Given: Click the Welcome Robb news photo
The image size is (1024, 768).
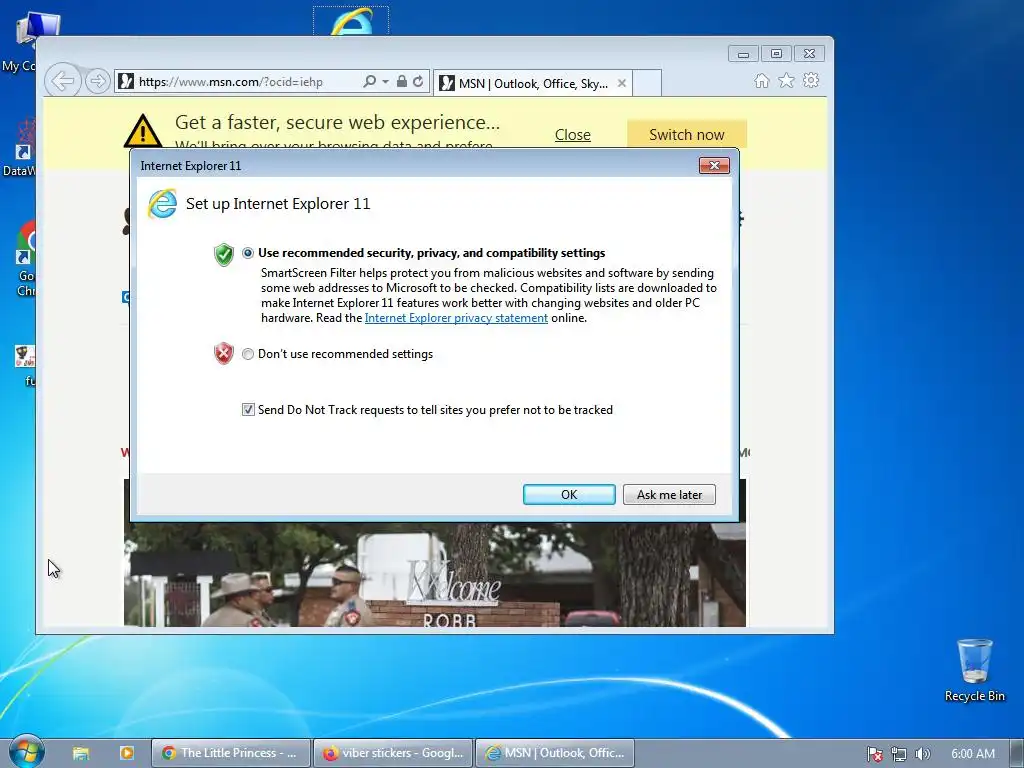Looking at the screenshot, I should (435, 574).
